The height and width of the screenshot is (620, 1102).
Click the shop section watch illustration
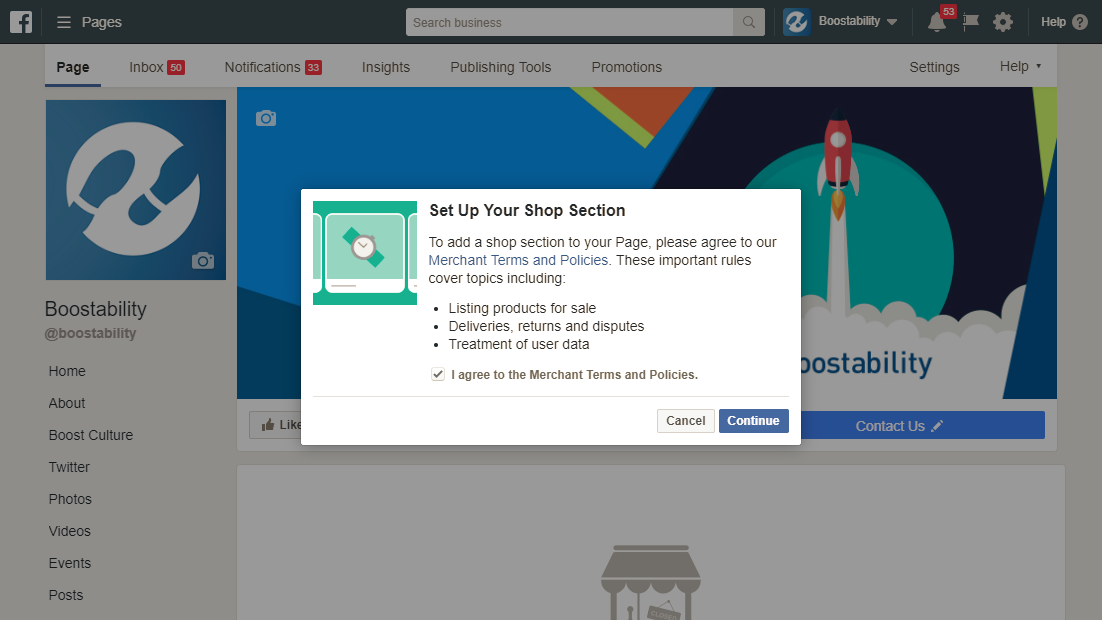click(365, 253)
